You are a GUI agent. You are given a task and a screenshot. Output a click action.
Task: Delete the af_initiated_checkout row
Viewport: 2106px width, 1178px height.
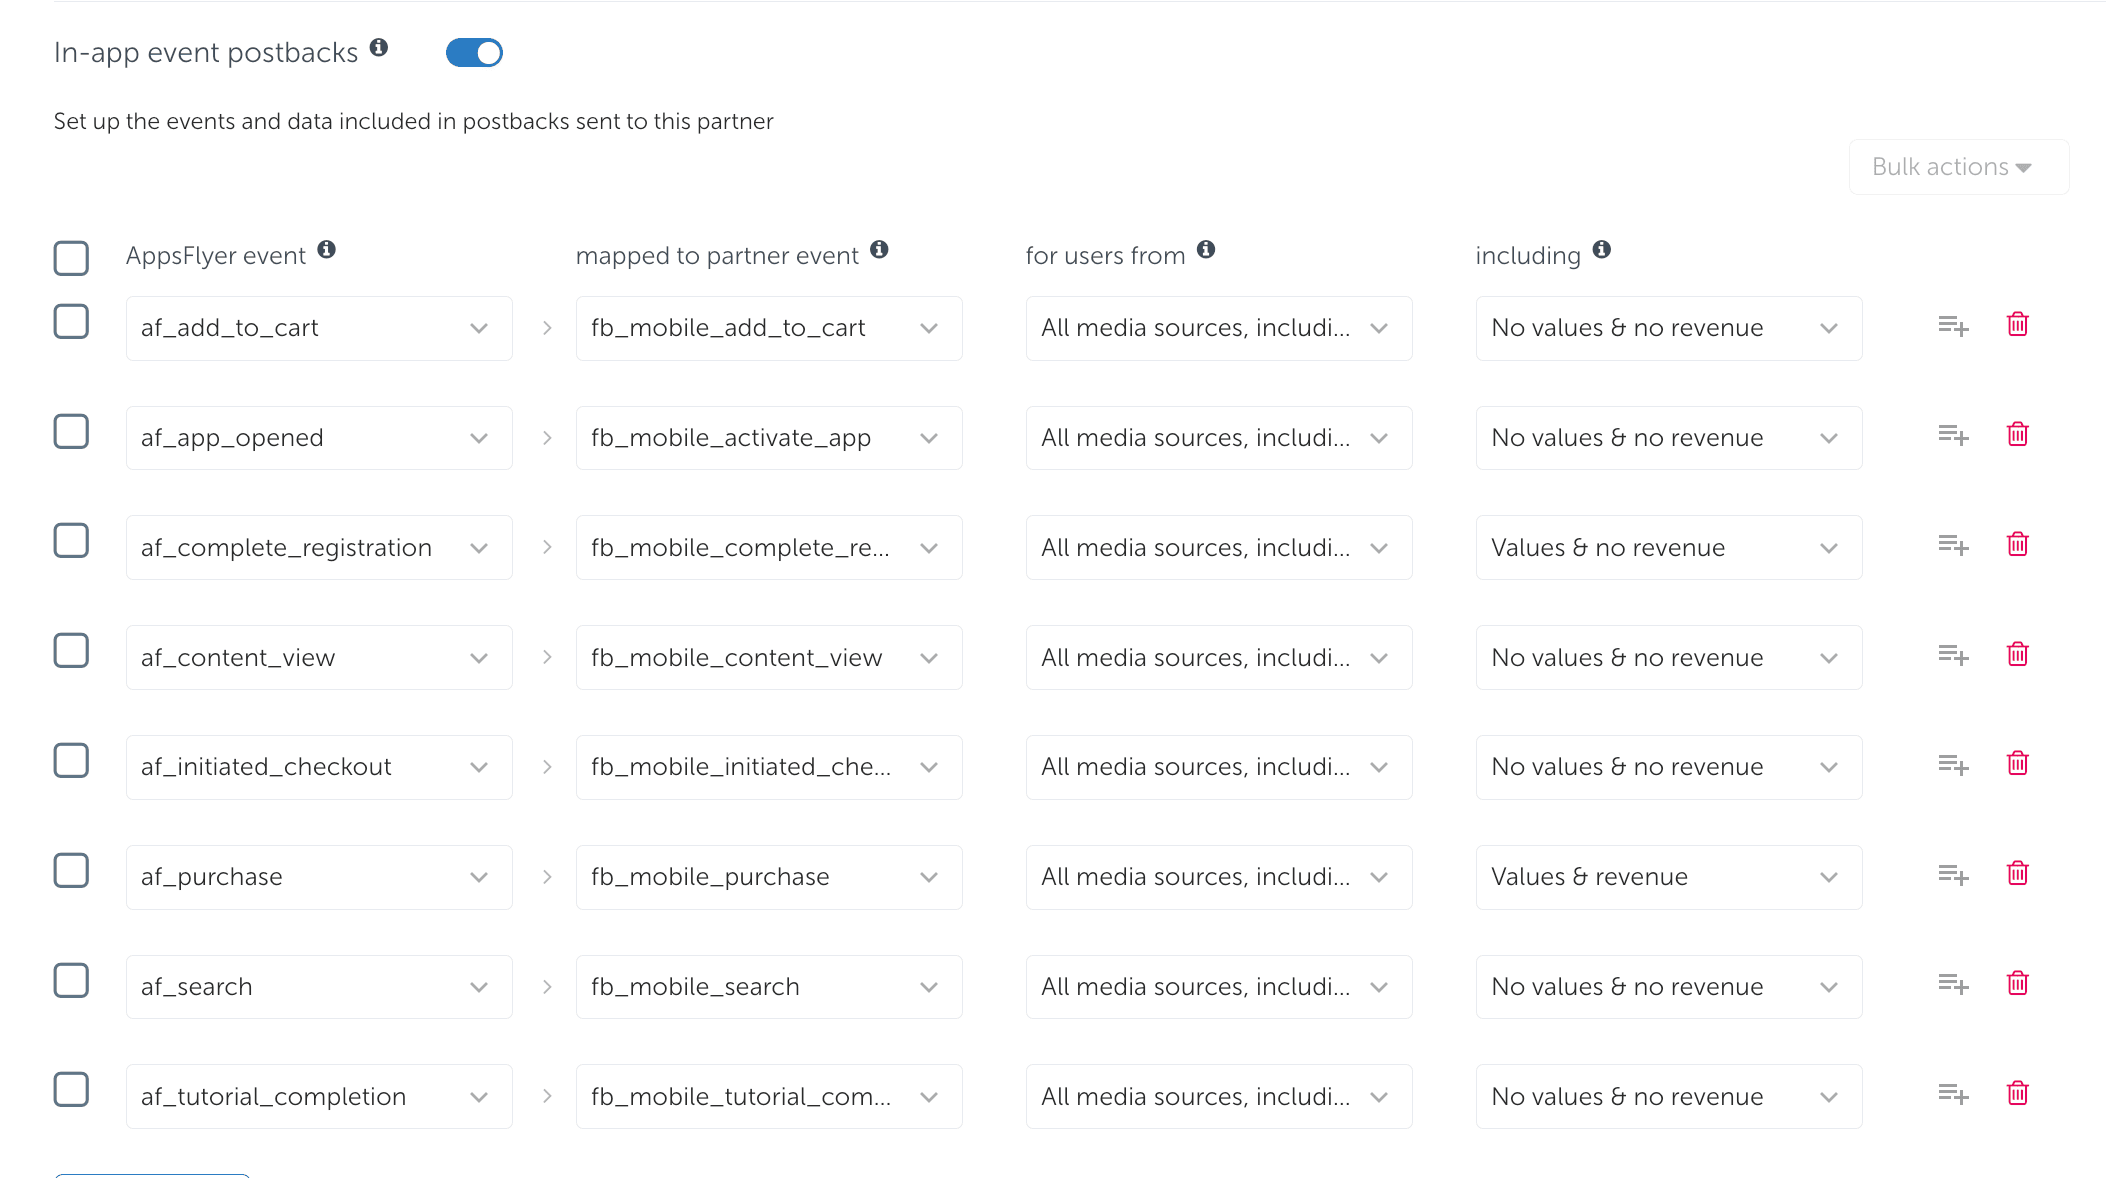pyautogui.click(x=2018, y=764)
